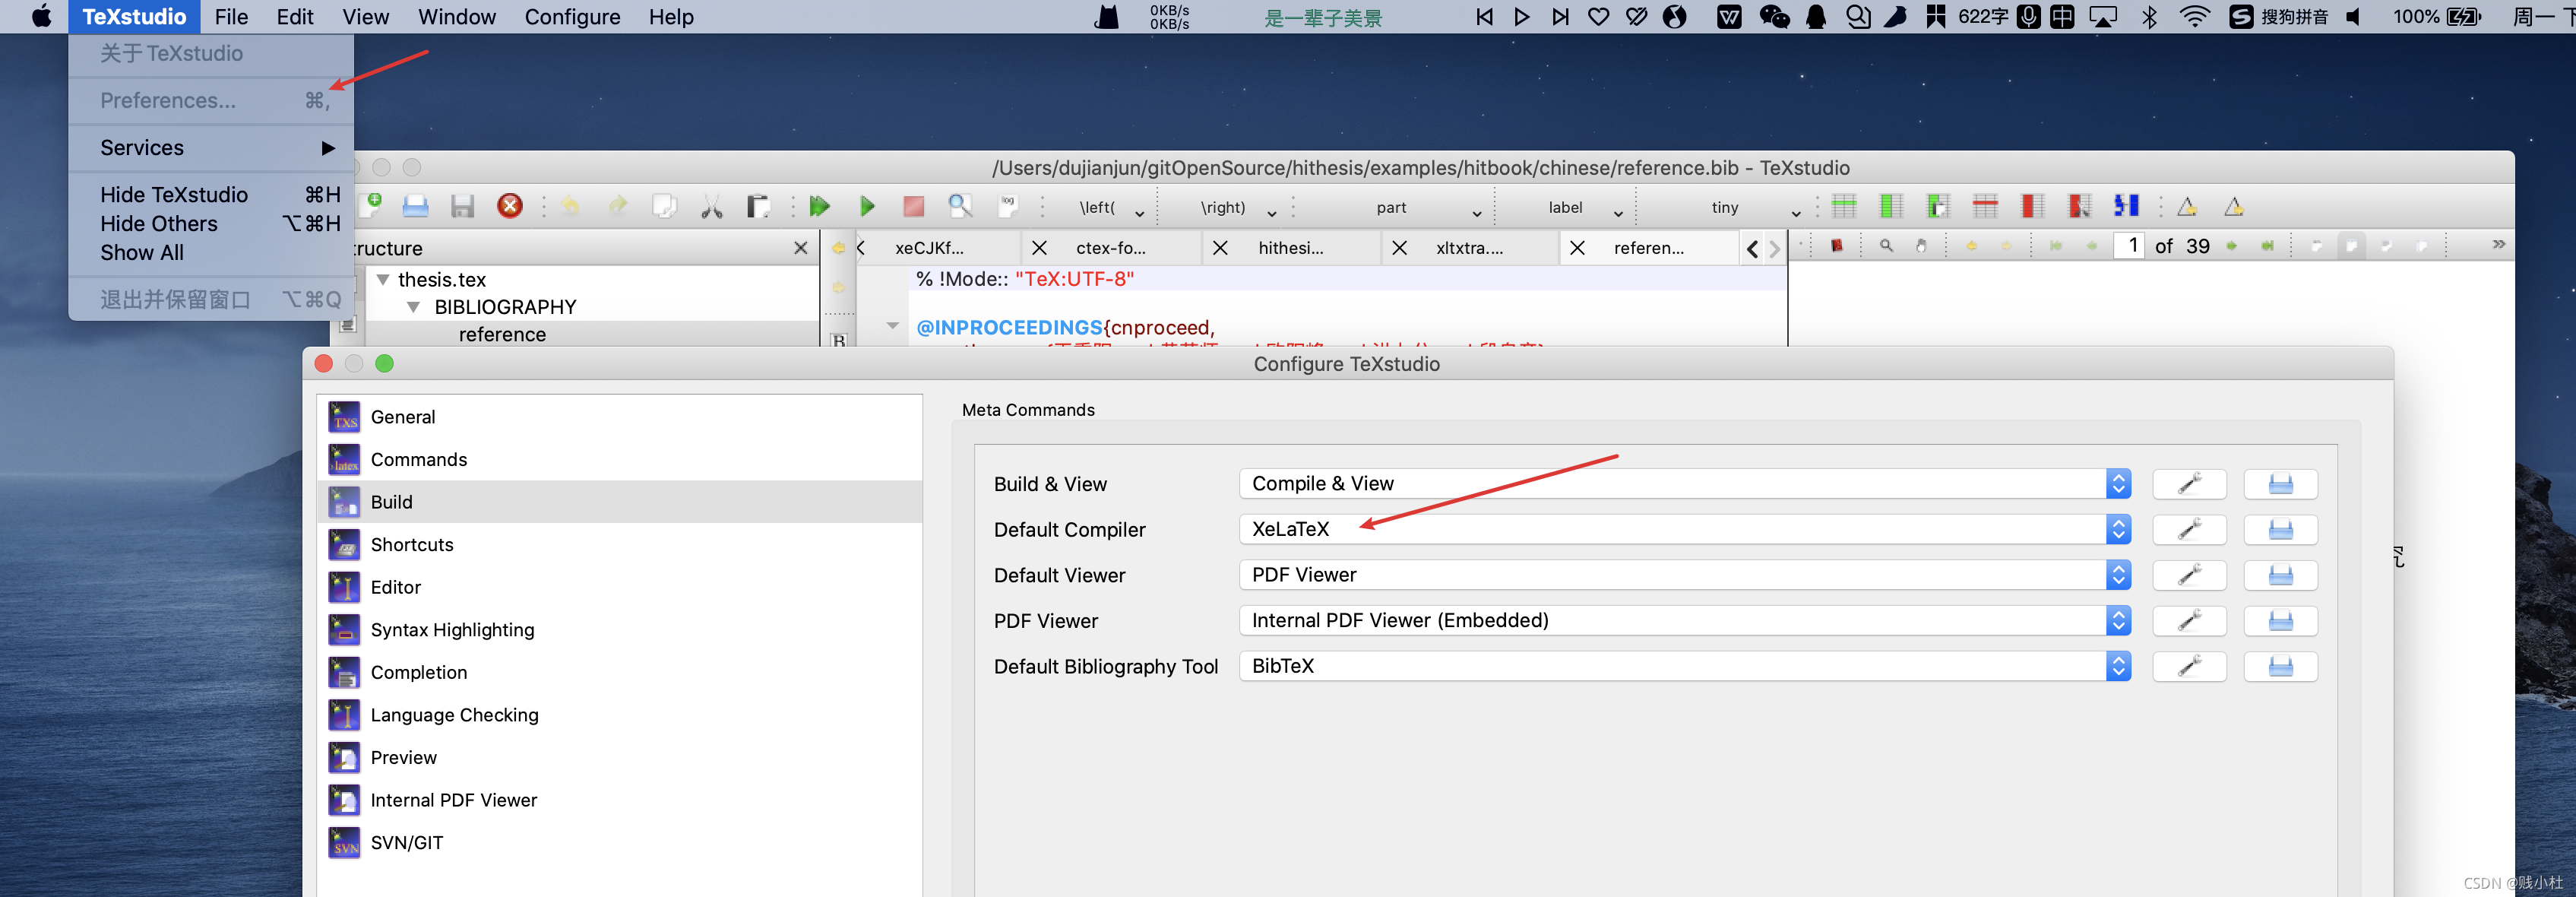
Task: Switch to the xeCJKf... editor tab
Action: 929,248
